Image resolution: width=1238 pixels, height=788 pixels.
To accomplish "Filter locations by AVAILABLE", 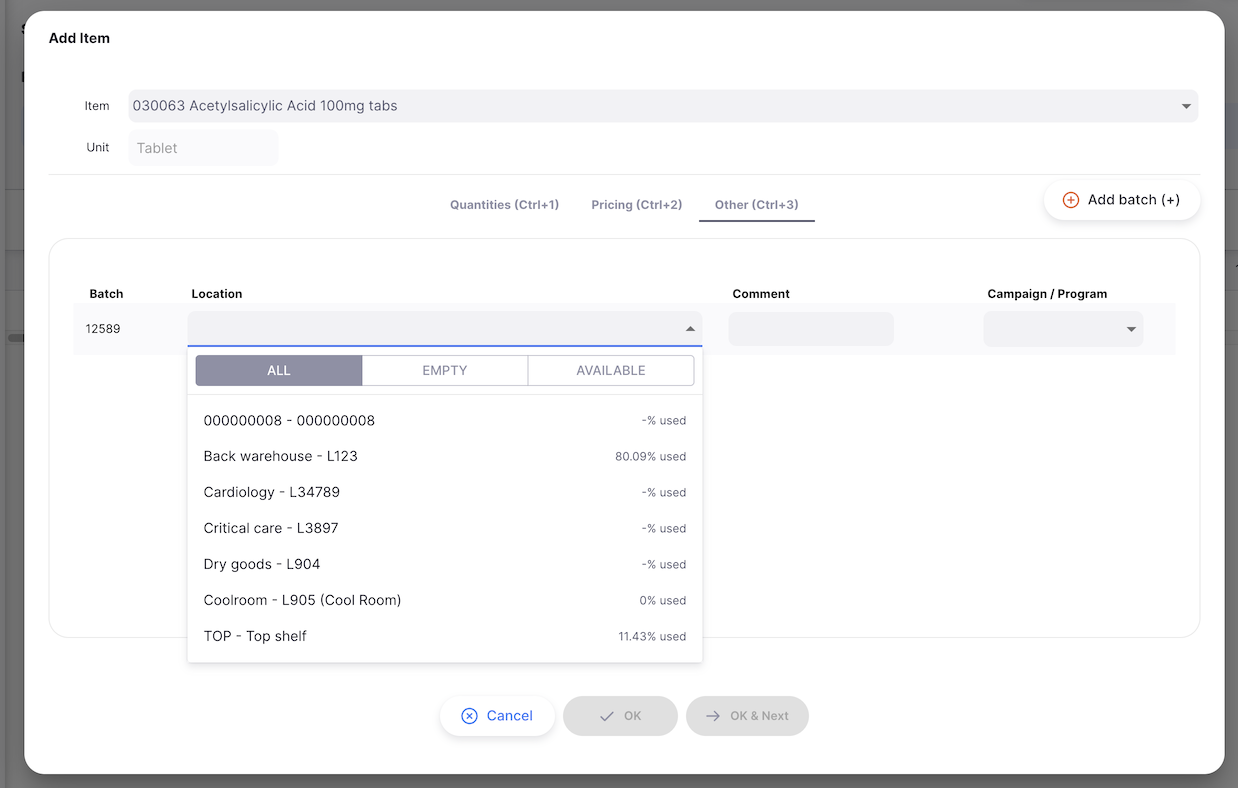I will point(611,370).
